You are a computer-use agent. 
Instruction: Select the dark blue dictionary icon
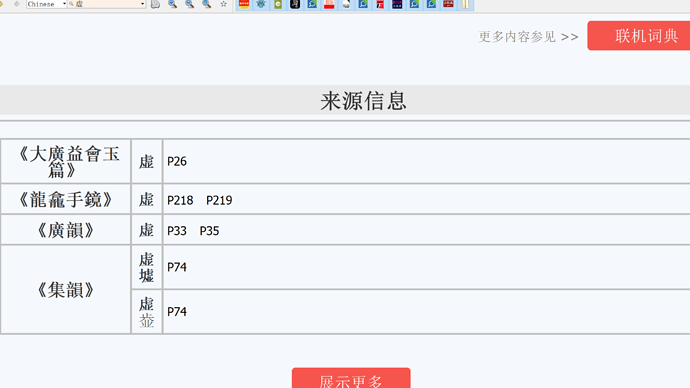(x=397, y=4)
